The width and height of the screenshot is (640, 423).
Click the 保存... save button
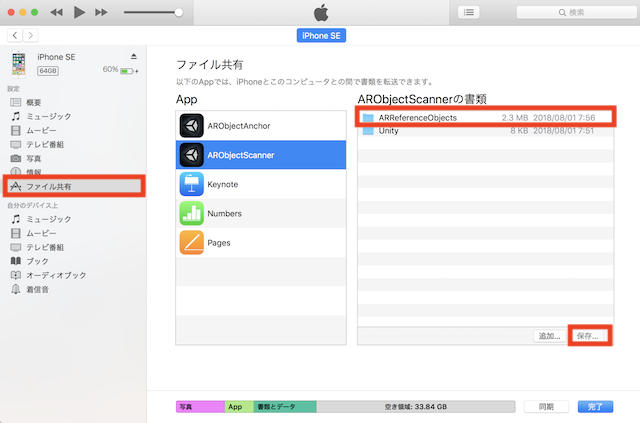pyautogui.click(x=588, y=336)
